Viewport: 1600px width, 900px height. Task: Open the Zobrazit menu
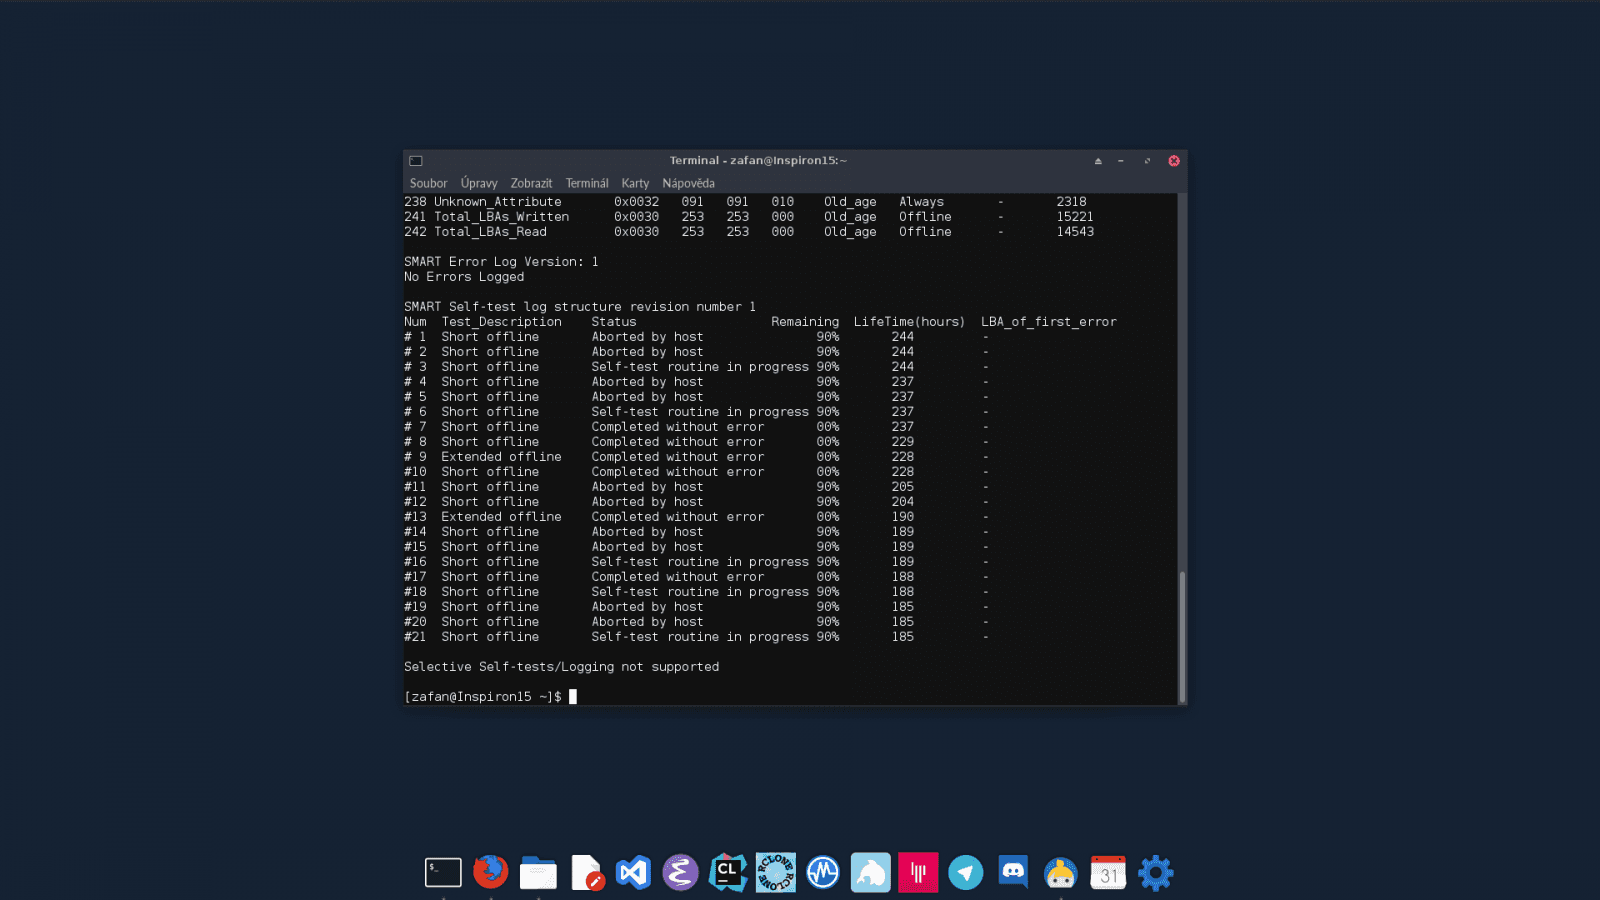(x=531, y=183)
